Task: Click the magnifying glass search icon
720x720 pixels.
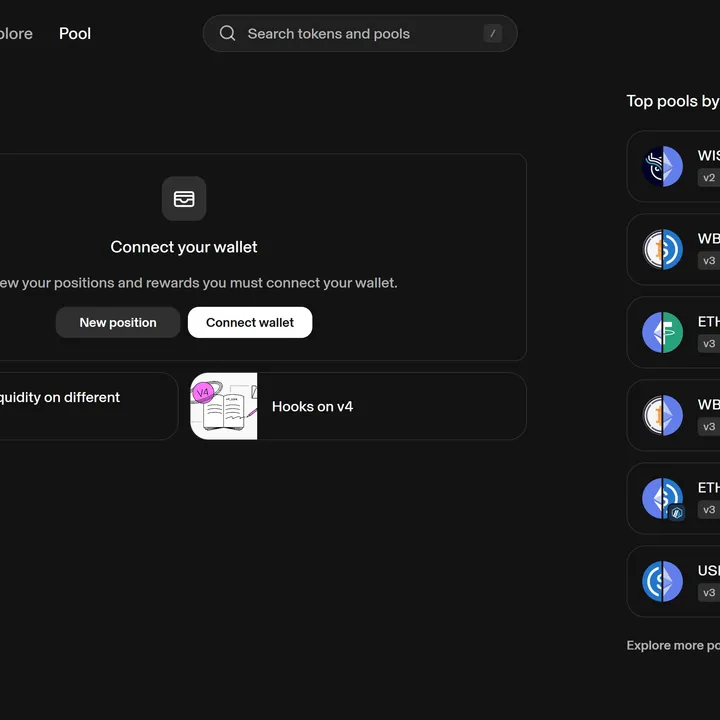Action: coord(228,33)
